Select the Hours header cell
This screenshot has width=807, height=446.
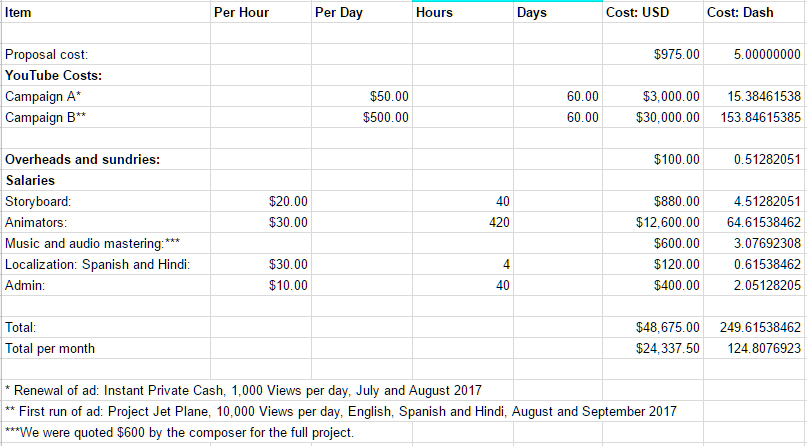[x=463, y=12]
